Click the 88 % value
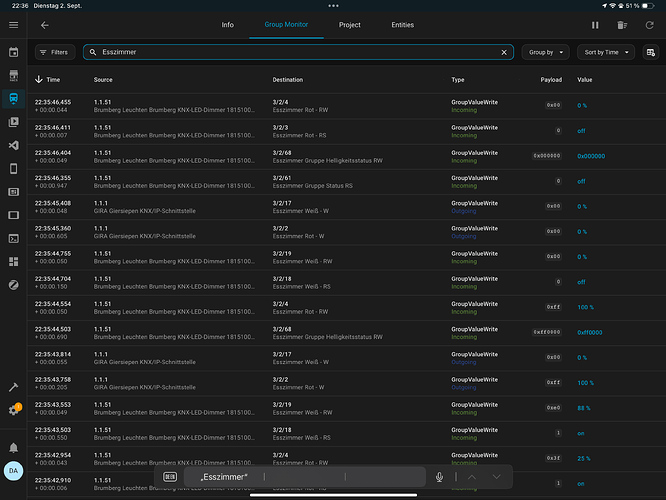 584,408
